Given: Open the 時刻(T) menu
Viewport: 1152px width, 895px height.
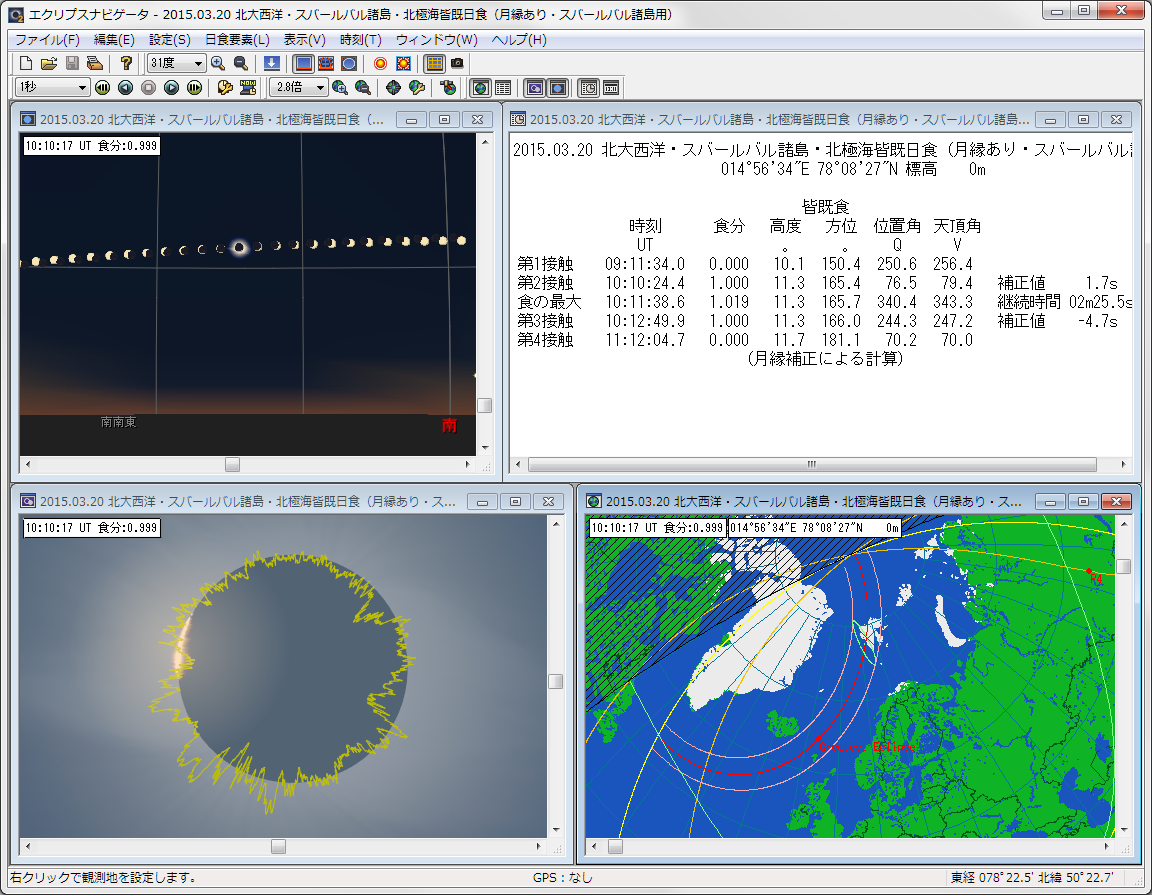Looking at the screenshot, I should click(x=360, y=40).
